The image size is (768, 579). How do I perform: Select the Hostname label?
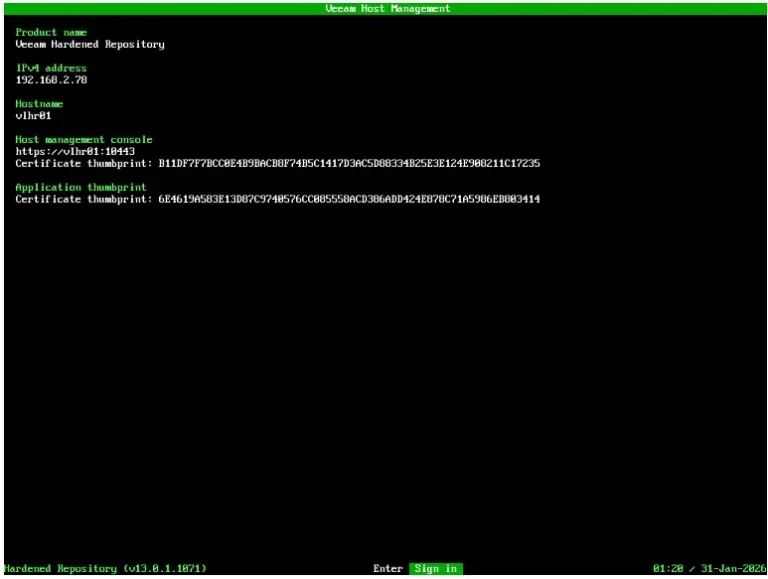point(39,104)
